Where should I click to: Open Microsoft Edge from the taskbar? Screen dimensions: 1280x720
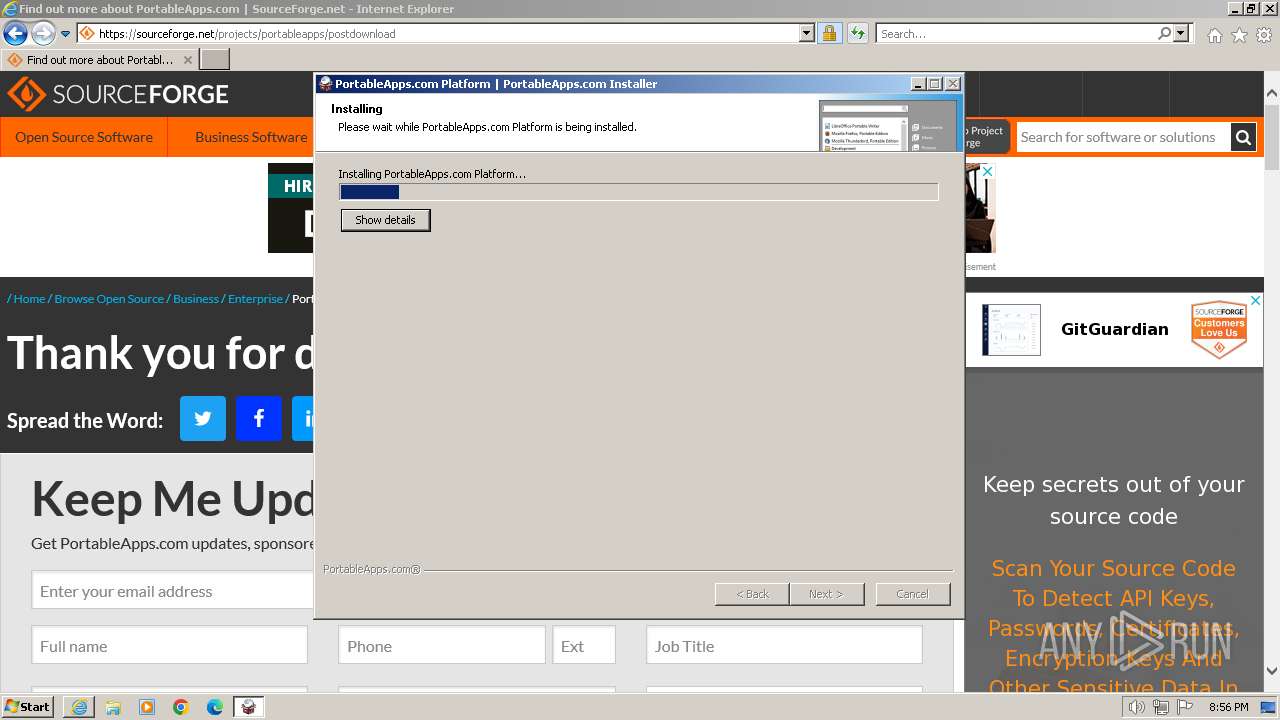215,707
